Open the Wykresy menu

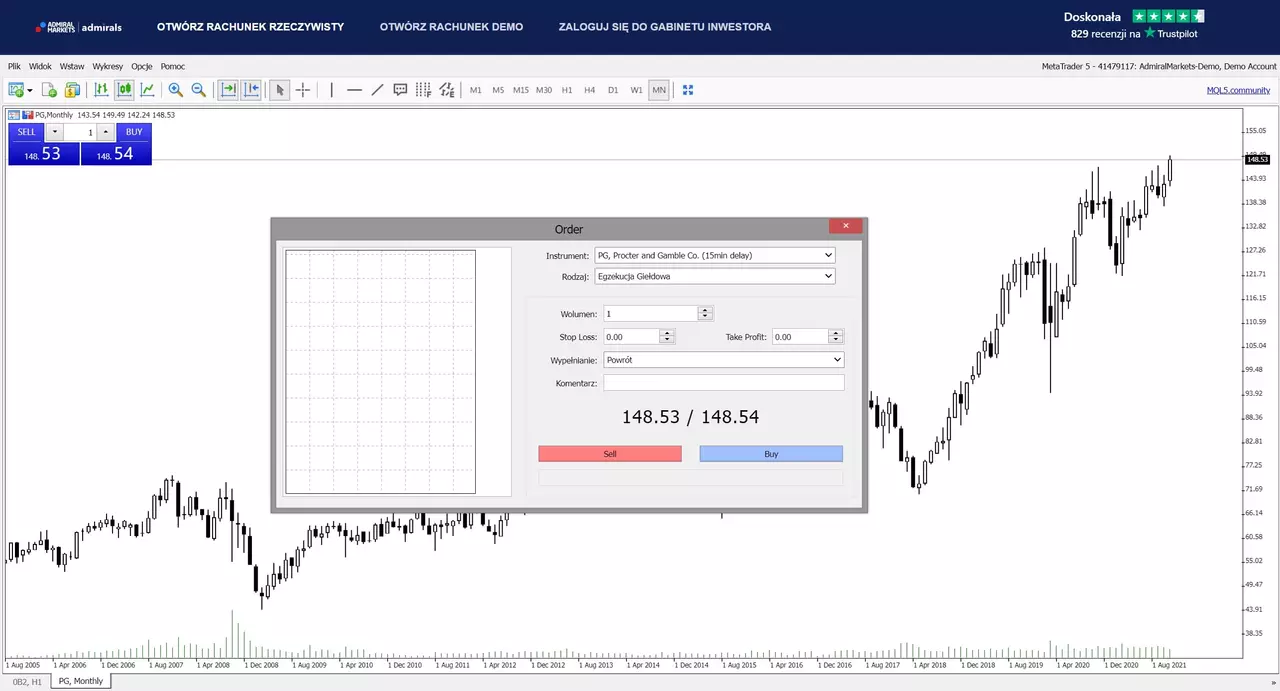tap(107, 66)
